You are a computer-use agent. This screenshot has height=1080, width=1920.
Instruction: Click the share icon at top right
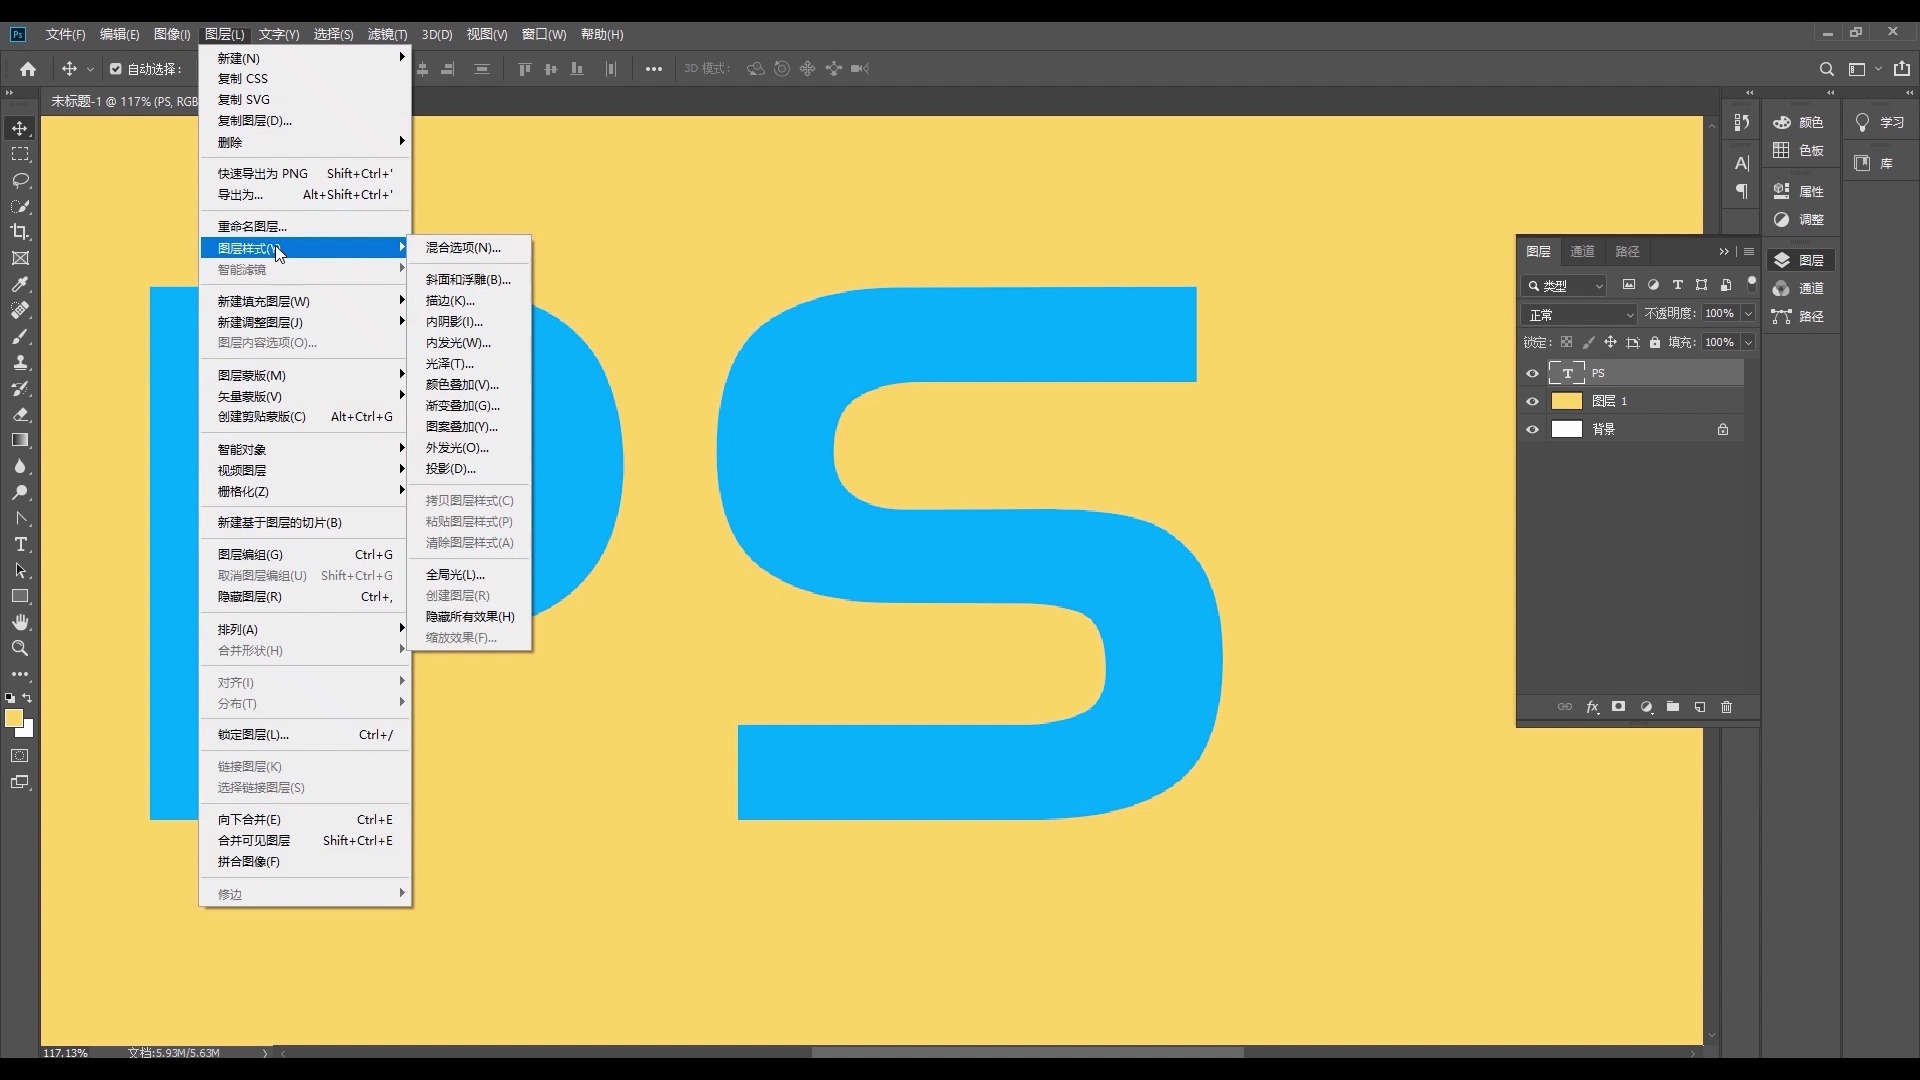tap(1901, 69)
